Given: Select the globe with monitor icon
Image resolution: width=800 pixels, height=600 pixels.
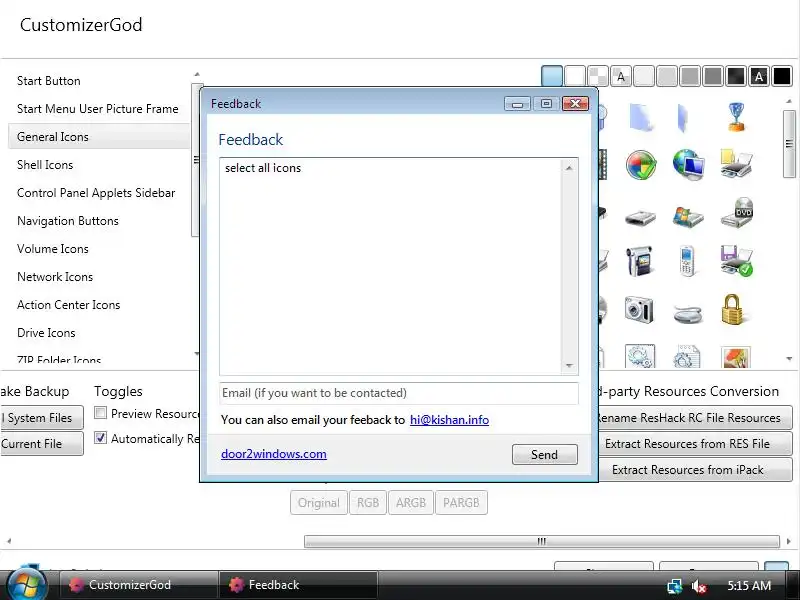Looking at the screenshot, I should pos(688,164).
